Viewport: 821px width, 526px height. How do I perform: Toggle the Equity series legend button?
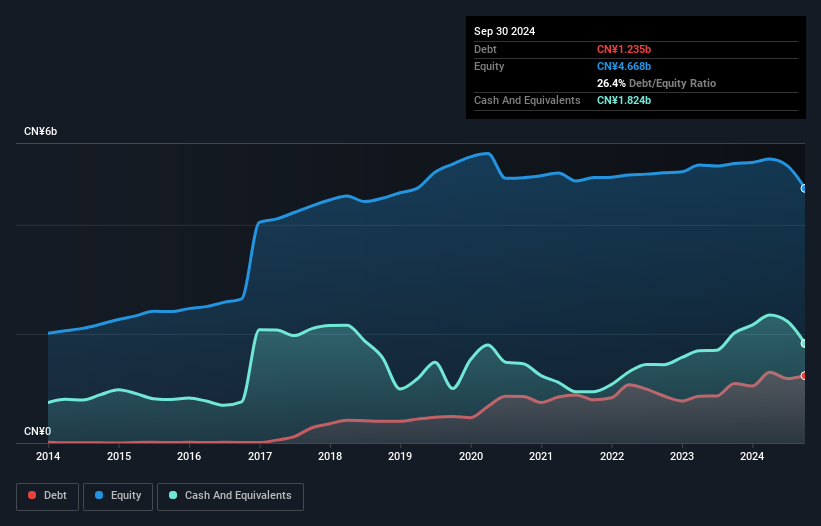tap(118, 496)
